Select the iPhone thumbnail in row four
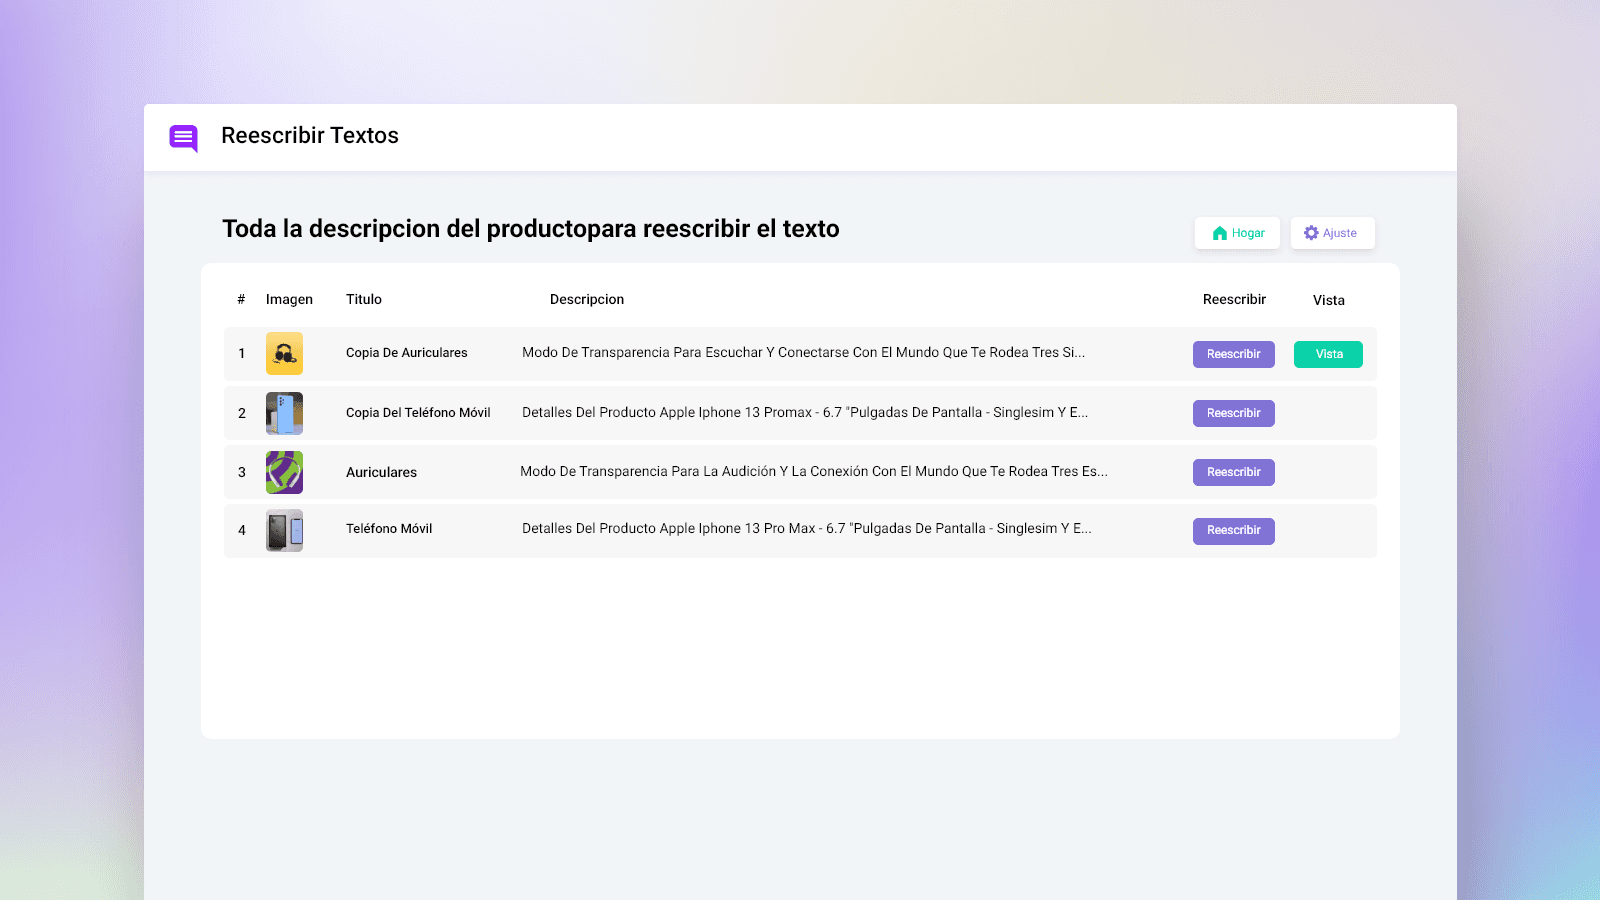The image size is (1600, 900). [x=284, y=530]
